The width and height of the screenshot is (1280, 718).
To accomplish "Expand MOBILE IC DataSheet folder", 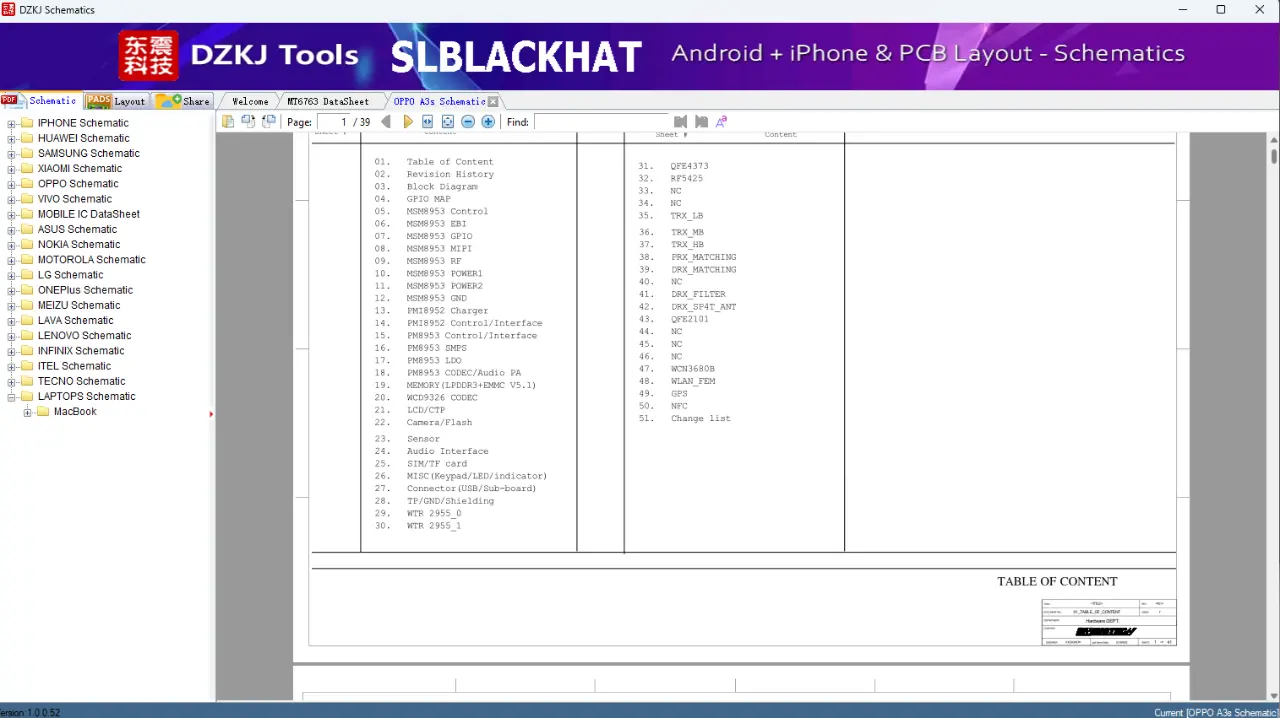I will click(12, 214).
